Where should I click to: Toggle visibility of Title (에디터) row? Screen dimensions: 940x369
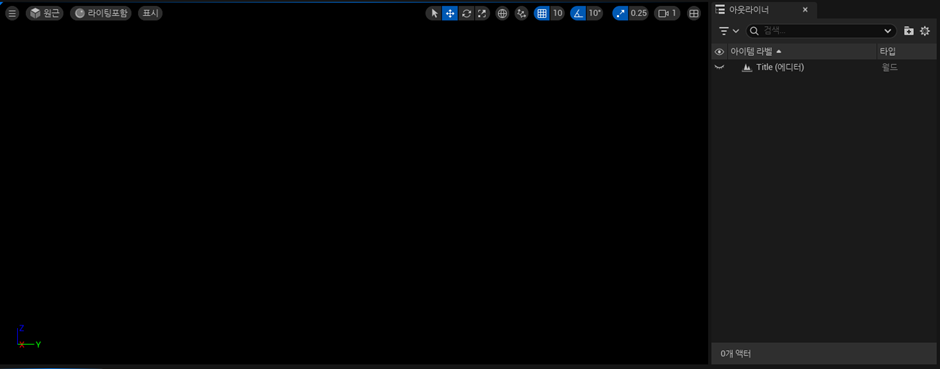[719, 67]
